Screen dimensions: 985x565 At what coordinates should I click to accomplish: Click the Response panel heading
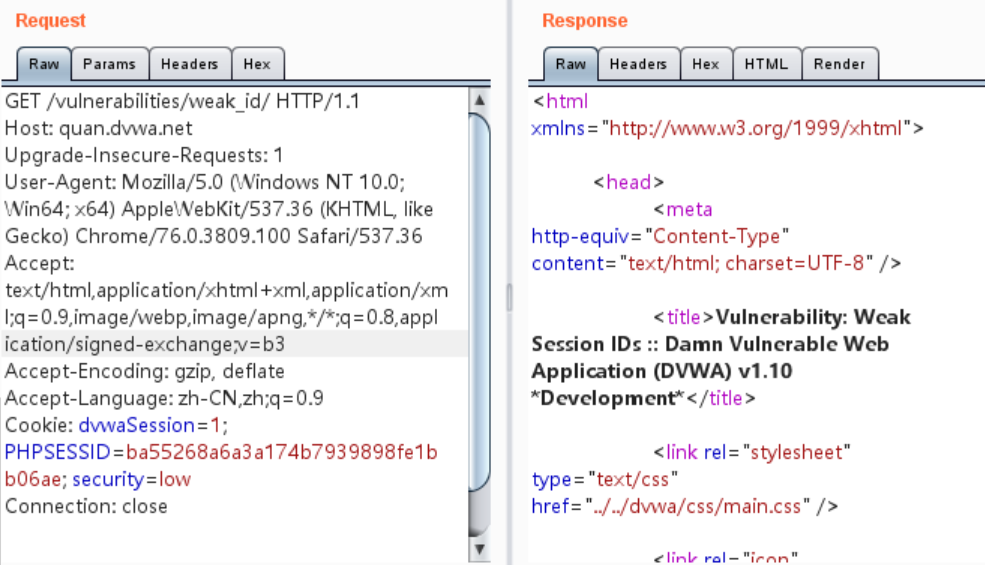[x=585, y=21]
